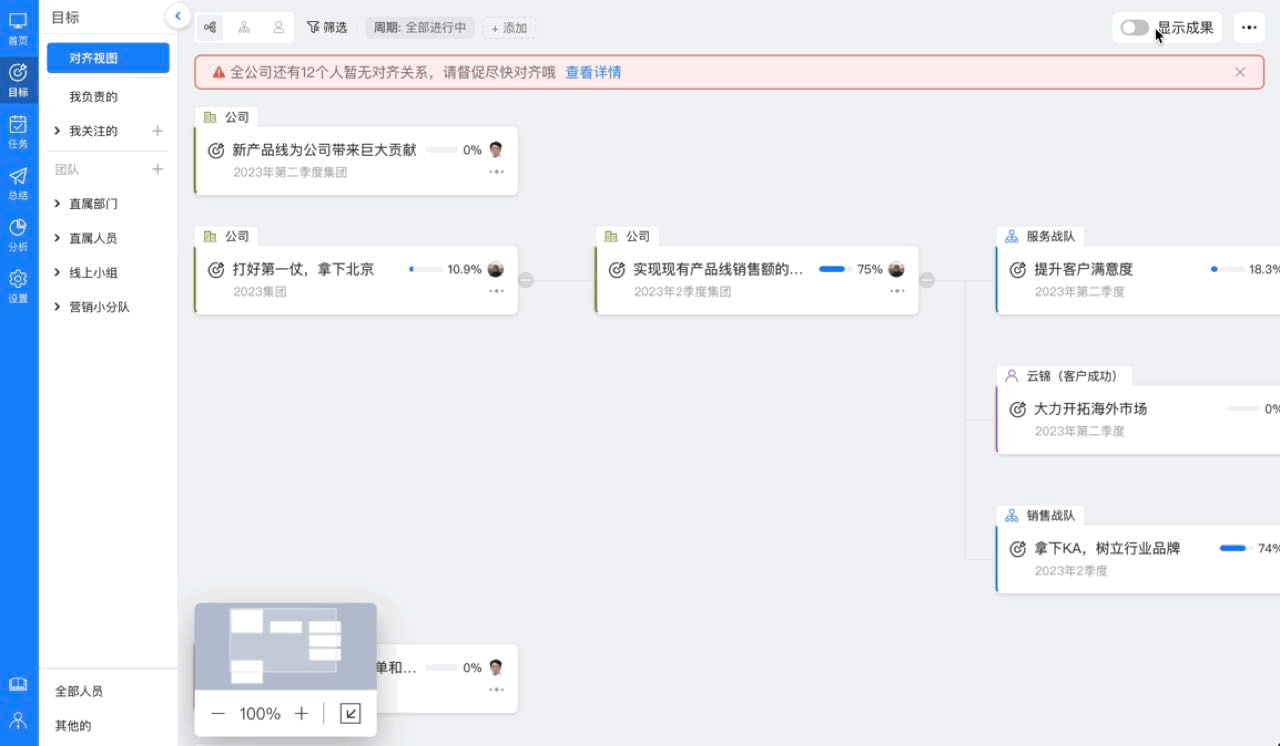Screen dimensions: 1280x746
Task: Click fit-to-screen icon in the minimap
Action: (350, 713)
